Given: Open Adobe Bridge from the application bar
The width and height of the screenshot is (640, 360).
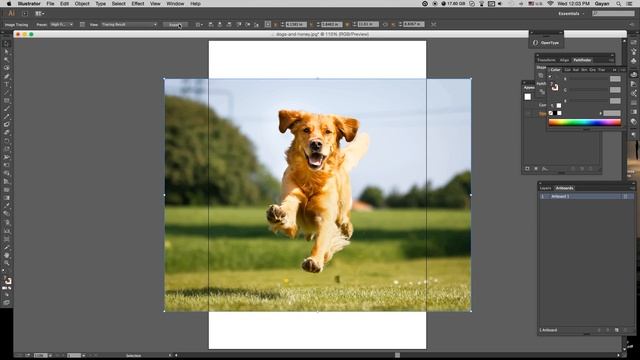Looking at the screenshot, I should click(x=25, y=13).
